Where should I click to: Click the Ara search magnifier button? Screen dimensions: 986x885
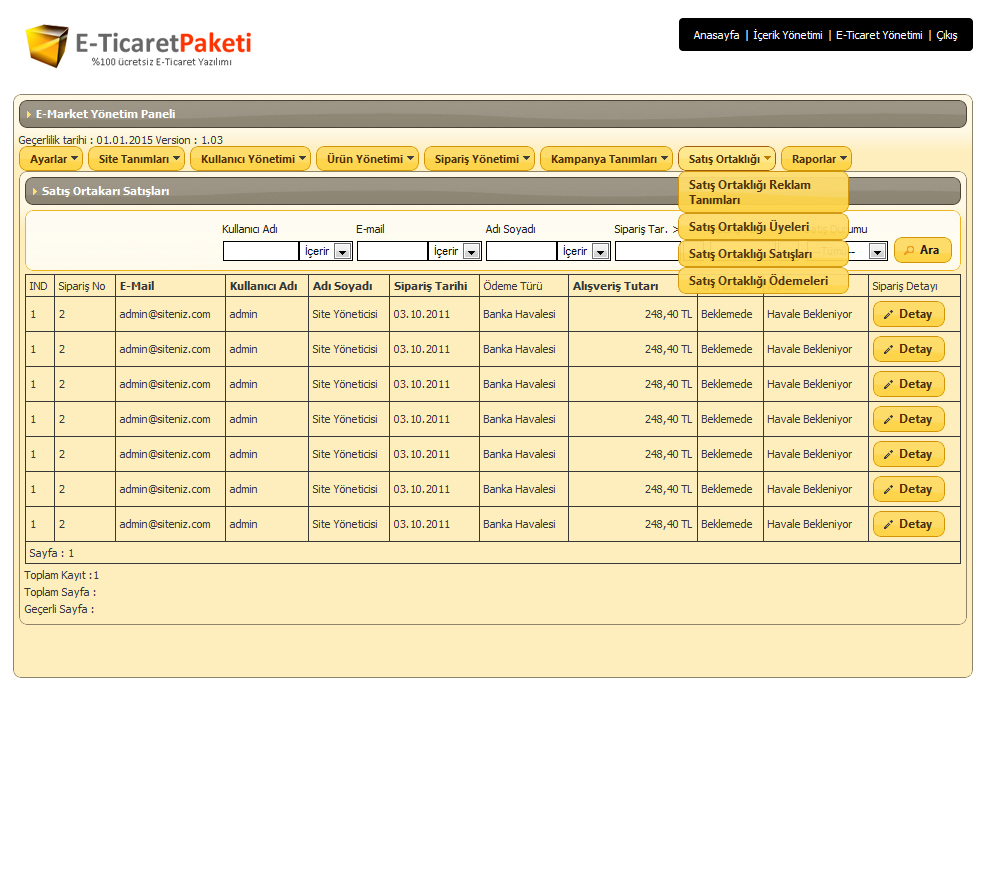pyautogui.click(x=922, y=250)
